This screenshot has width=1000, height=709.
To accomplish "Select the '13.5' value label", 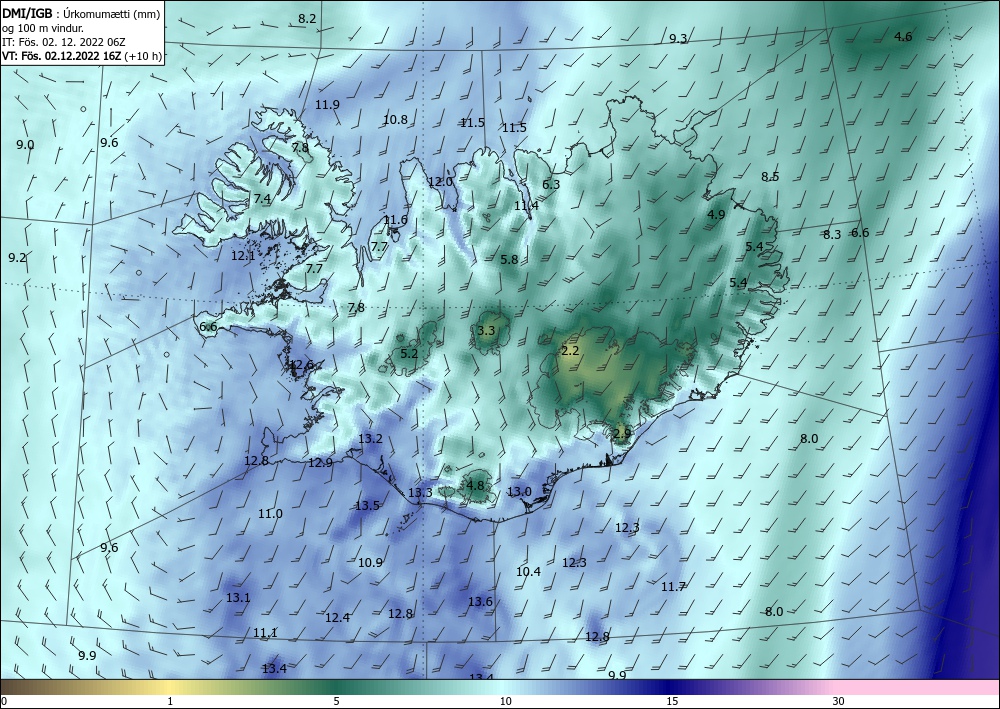I will click(367, 506).
